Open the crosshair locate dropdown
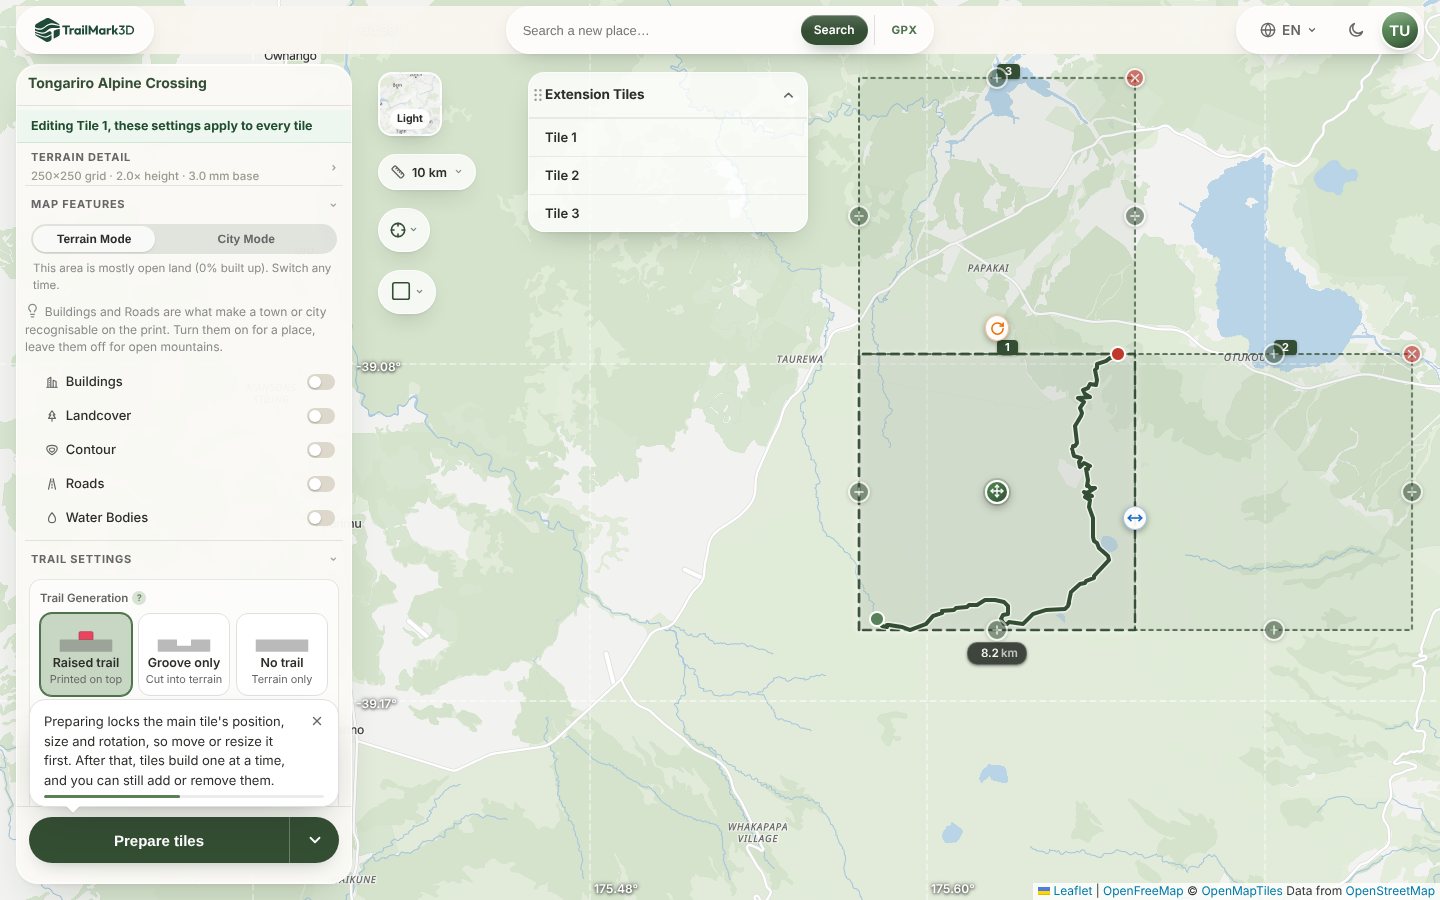 404,230
